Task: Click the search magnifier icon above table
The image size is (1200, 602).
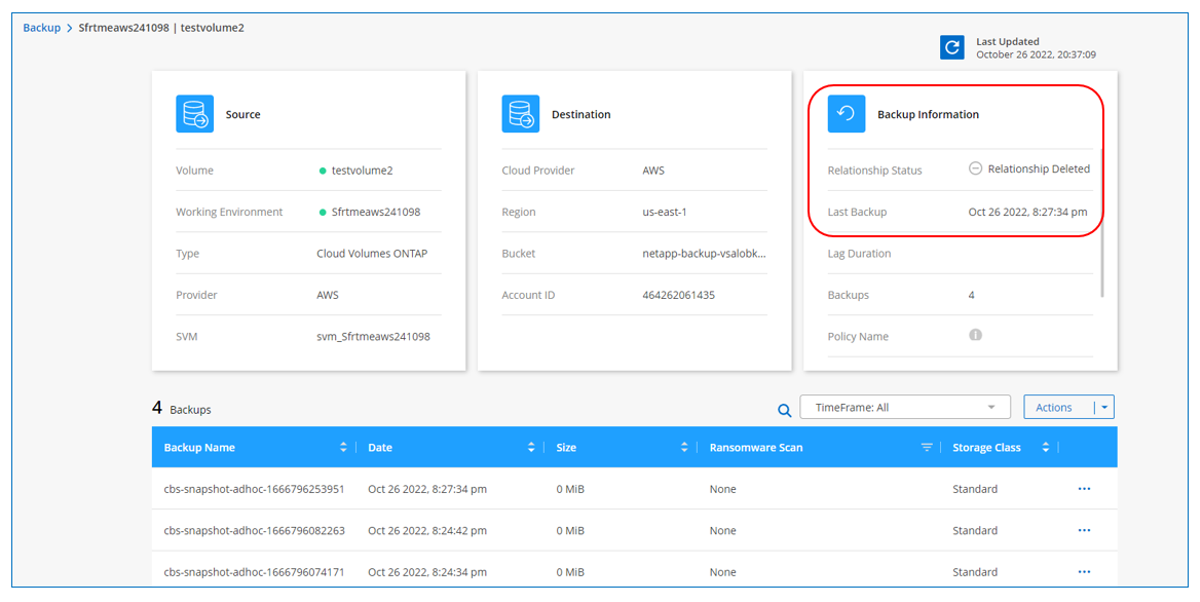Action: click(x=785, y=409)
